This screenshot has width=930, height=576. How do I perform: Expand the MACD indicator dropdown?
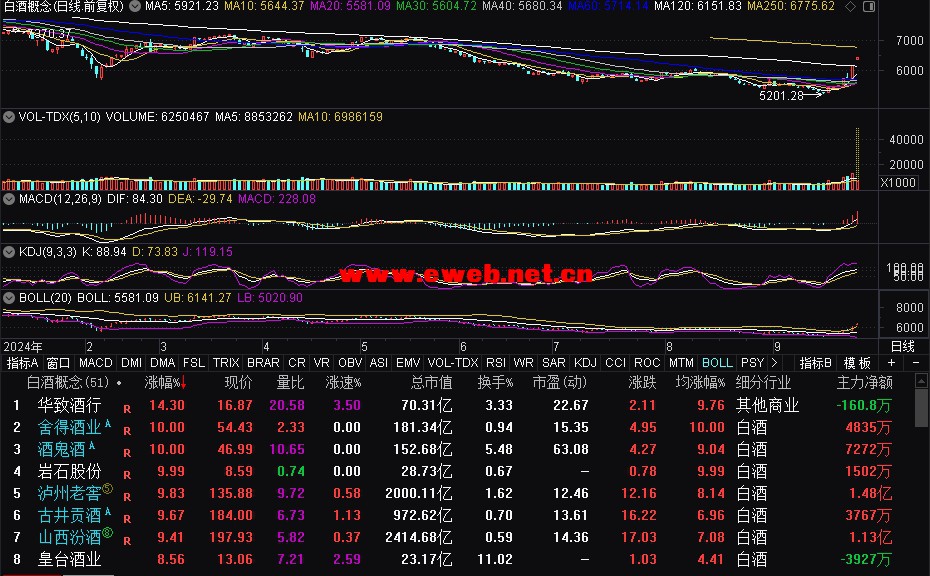(x=9, y=199)
